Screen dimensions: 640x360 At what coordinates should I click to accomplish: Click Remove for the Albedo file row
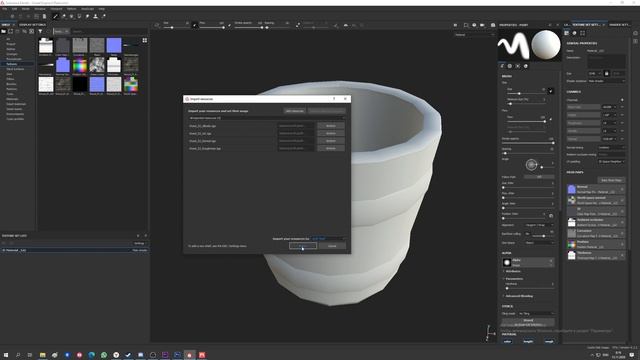(331, 126)
